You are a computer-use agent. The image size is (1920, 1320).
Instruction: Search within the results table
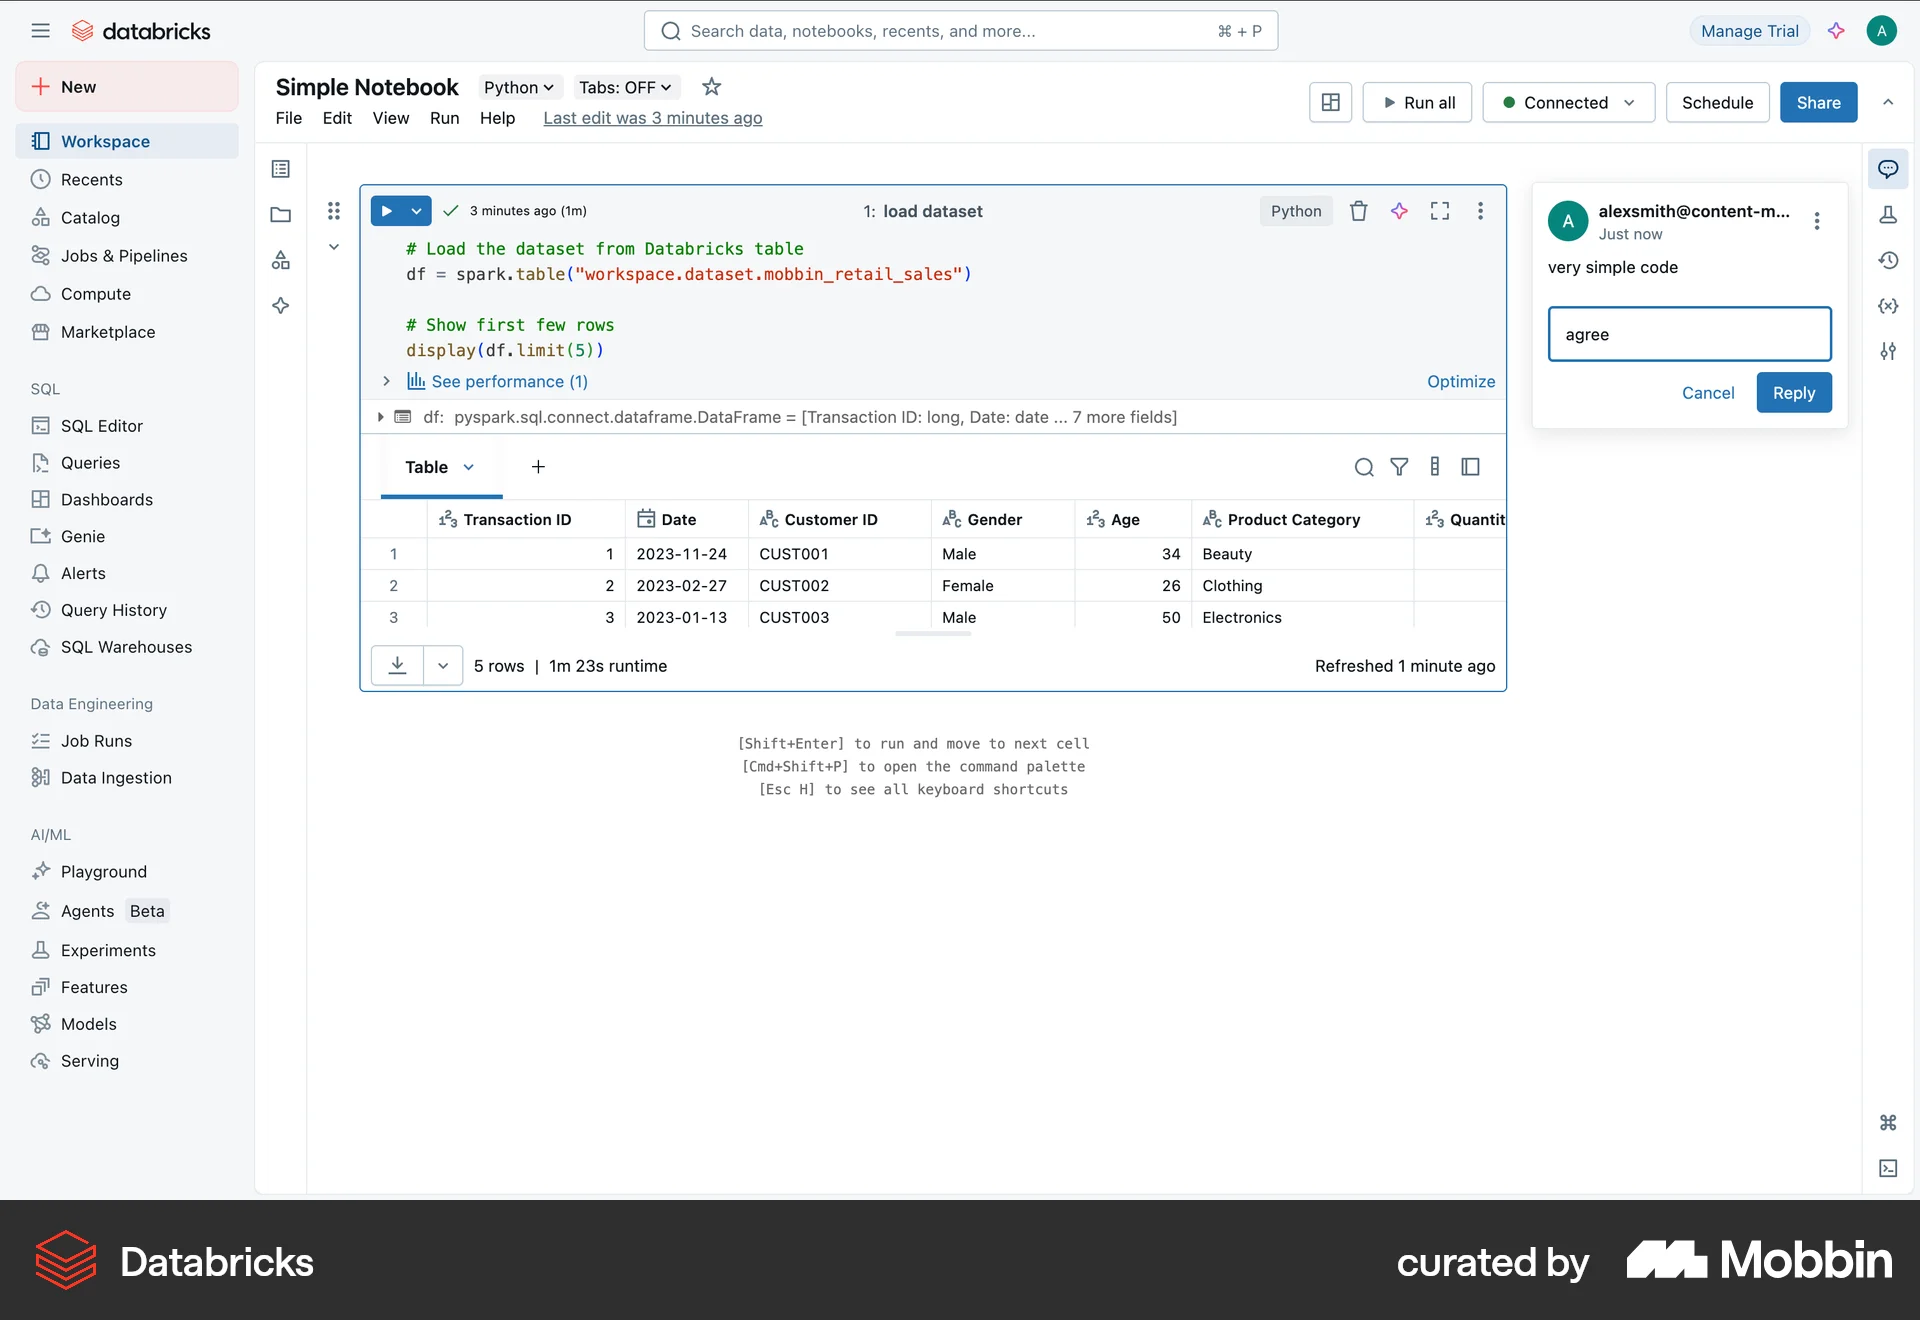(x=1363, y=467)
